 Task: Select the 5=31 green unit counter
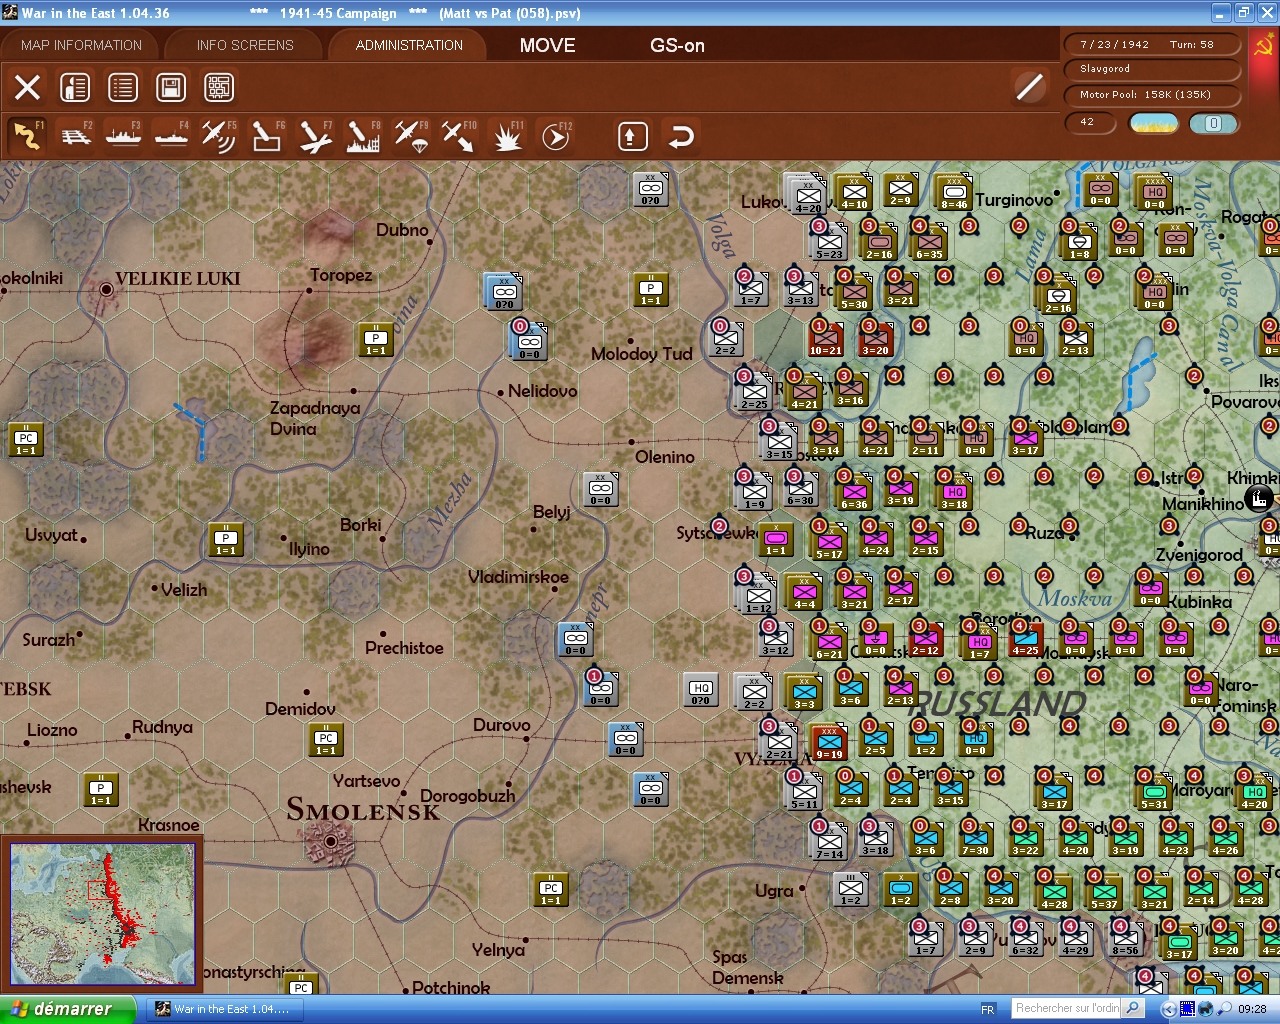click(1154, 792)
